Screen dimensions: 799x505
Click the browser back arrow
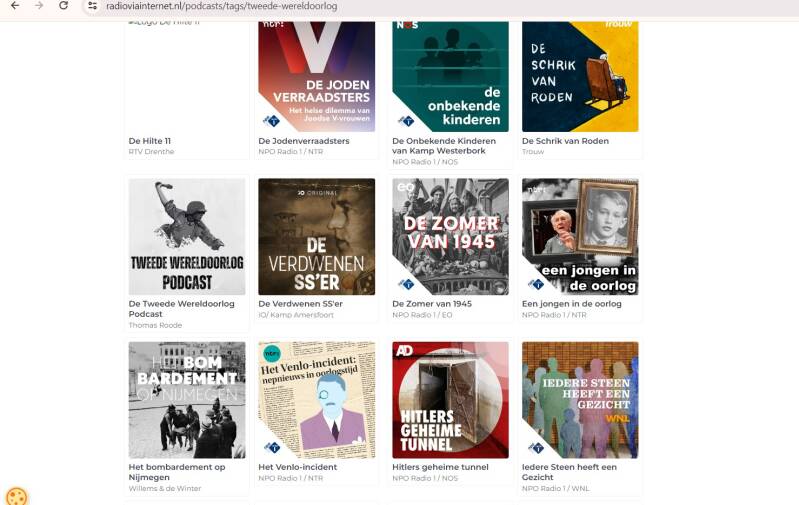[x=15, y=6]
